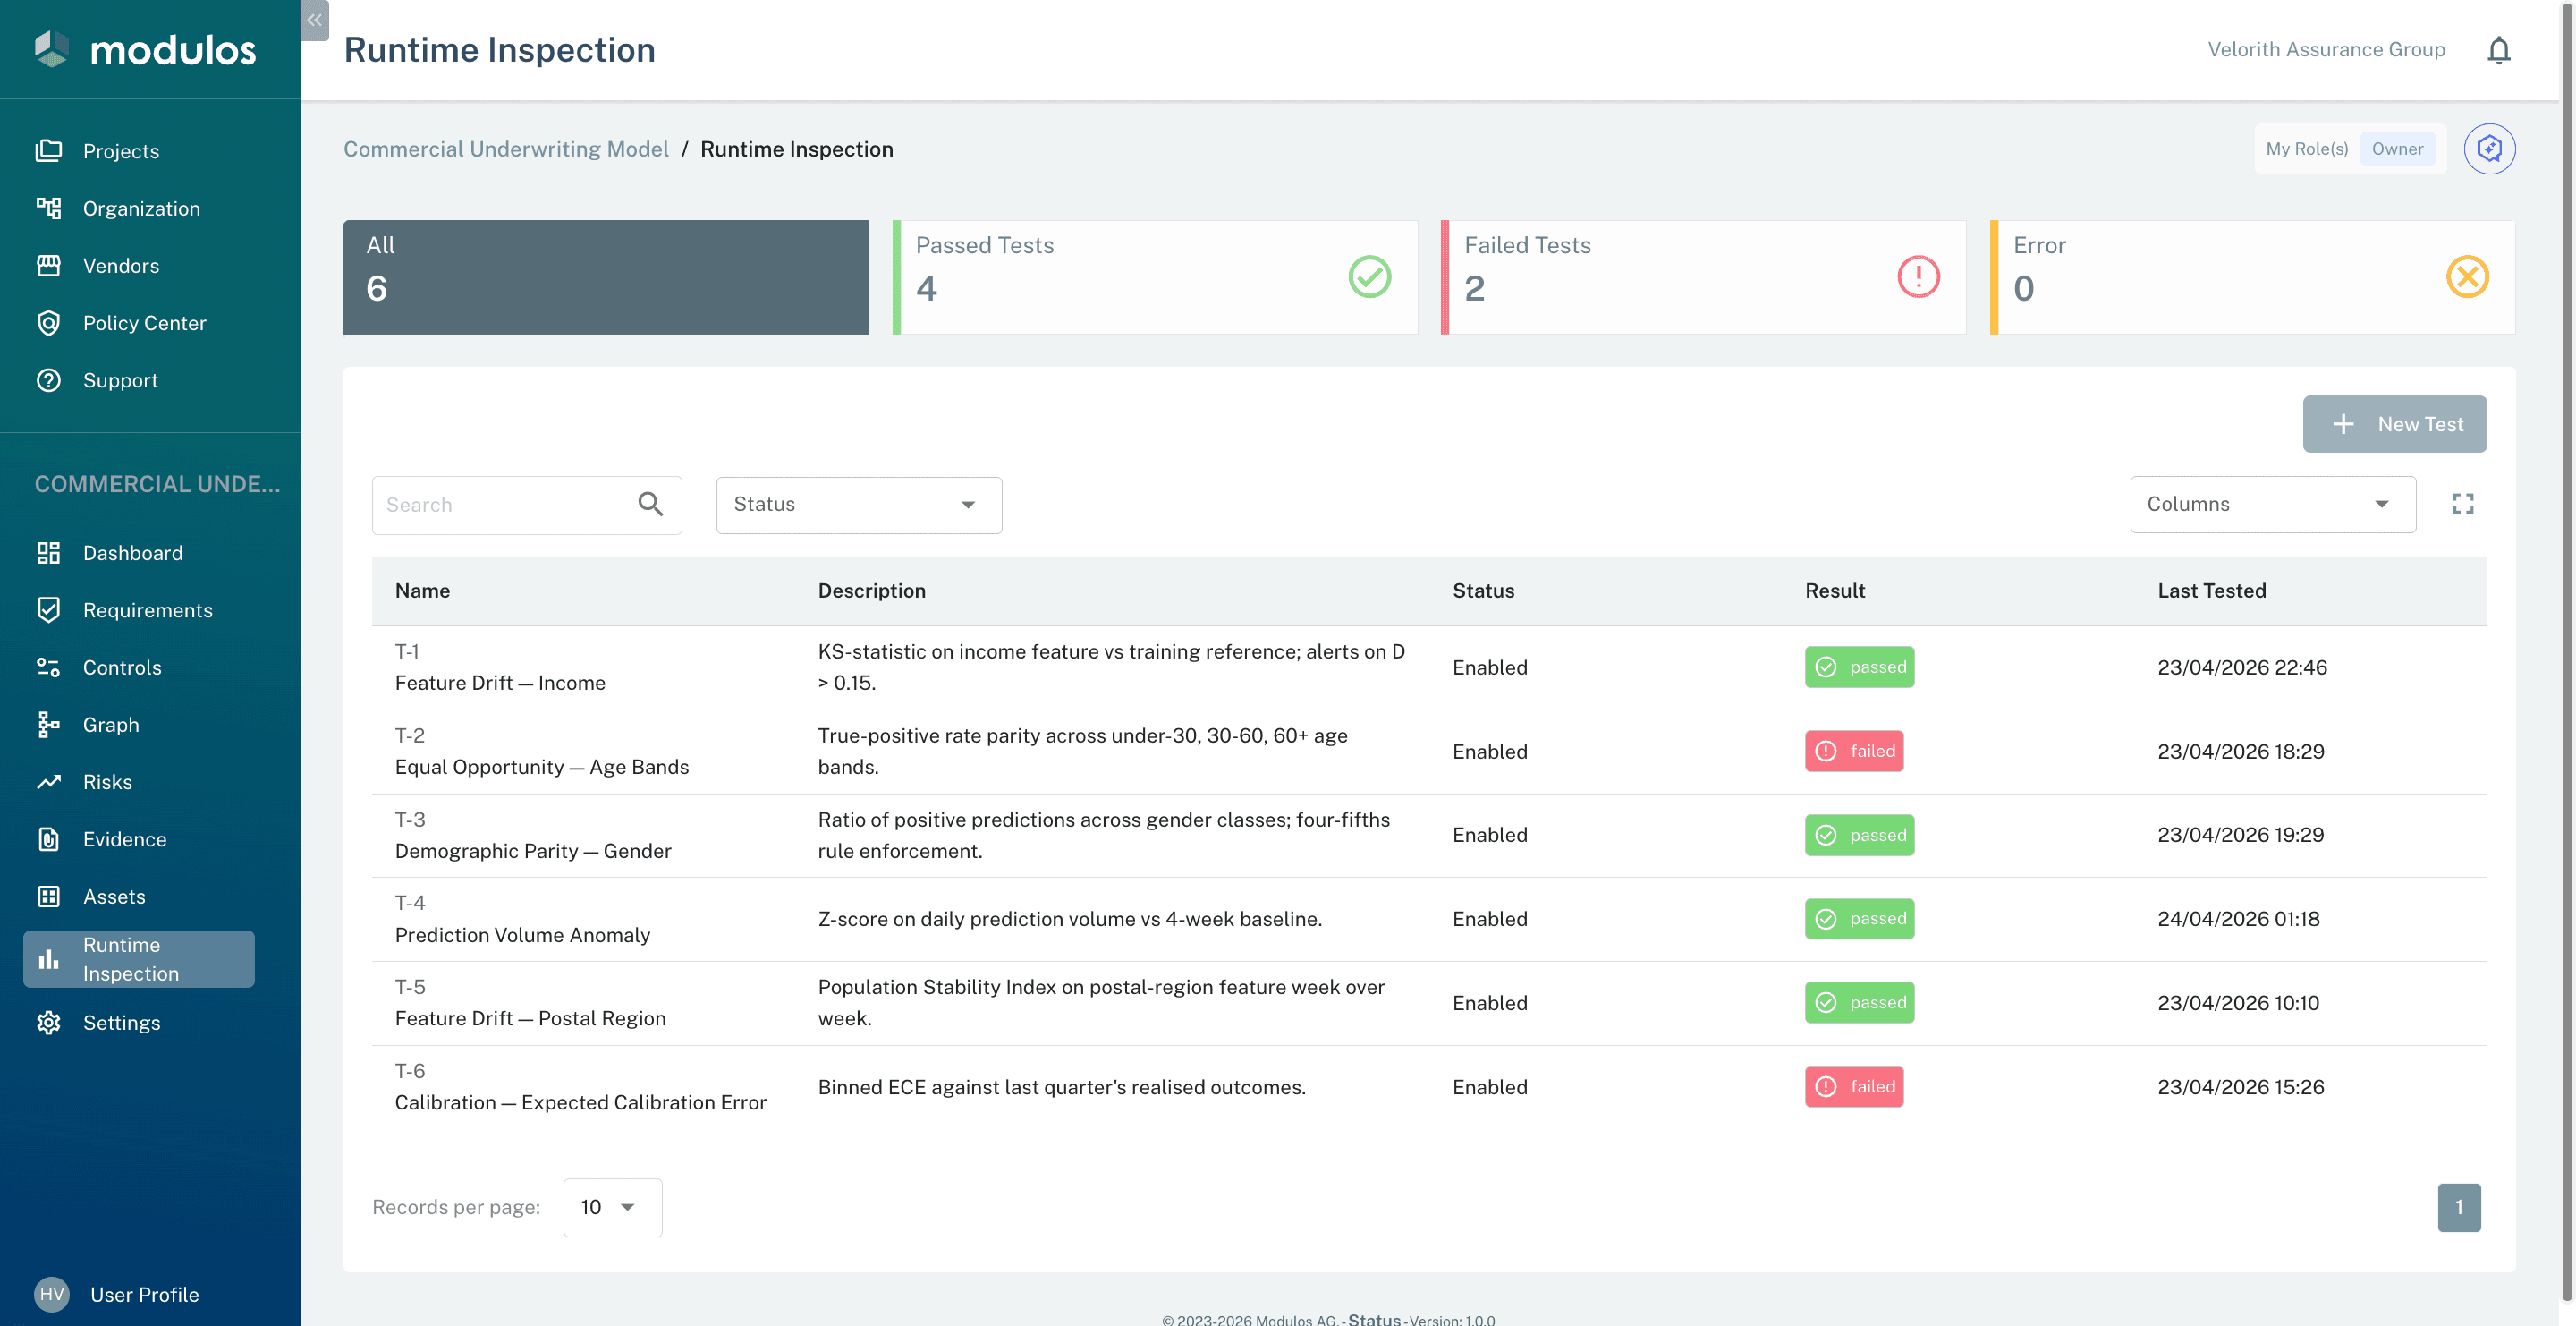
Task: Click the orange error cross icon in card
Action: click(2467, 277)
